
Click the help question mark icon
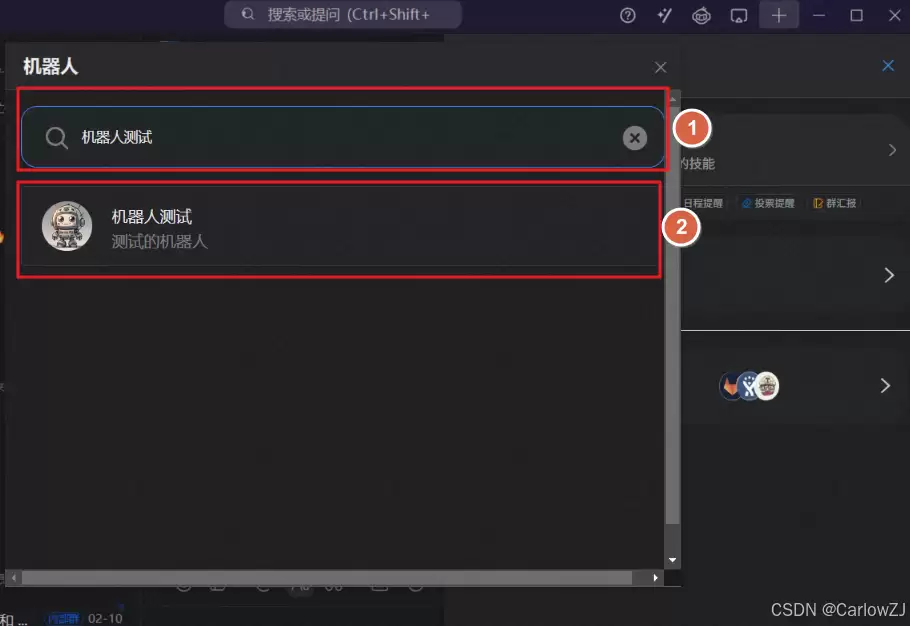628,15
